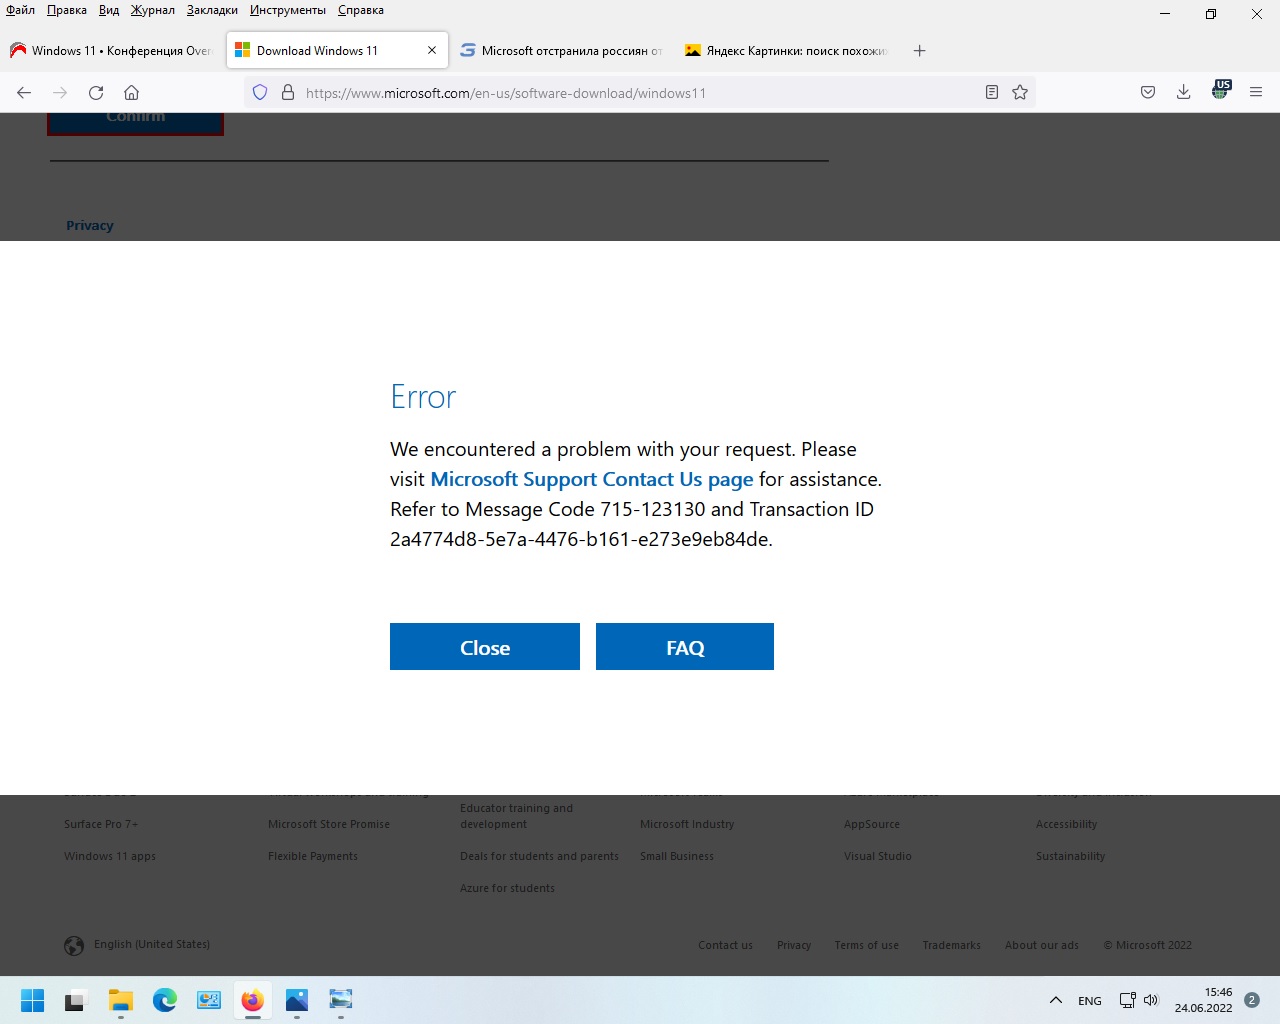Open Microsoft Edge from the taskbar
Screen dimensions: 1280x1024
coord(165,1000)
